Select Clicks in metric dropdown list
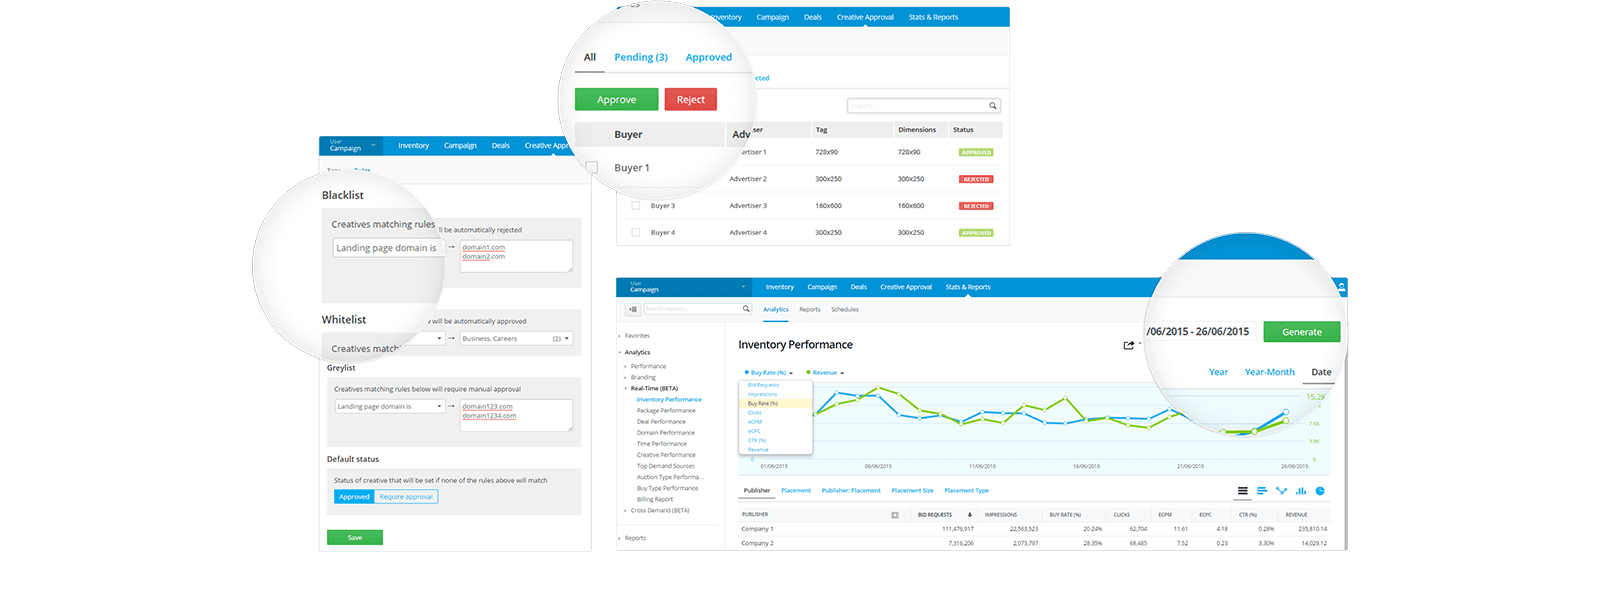1600x612 pixels. tap(755, 413)
